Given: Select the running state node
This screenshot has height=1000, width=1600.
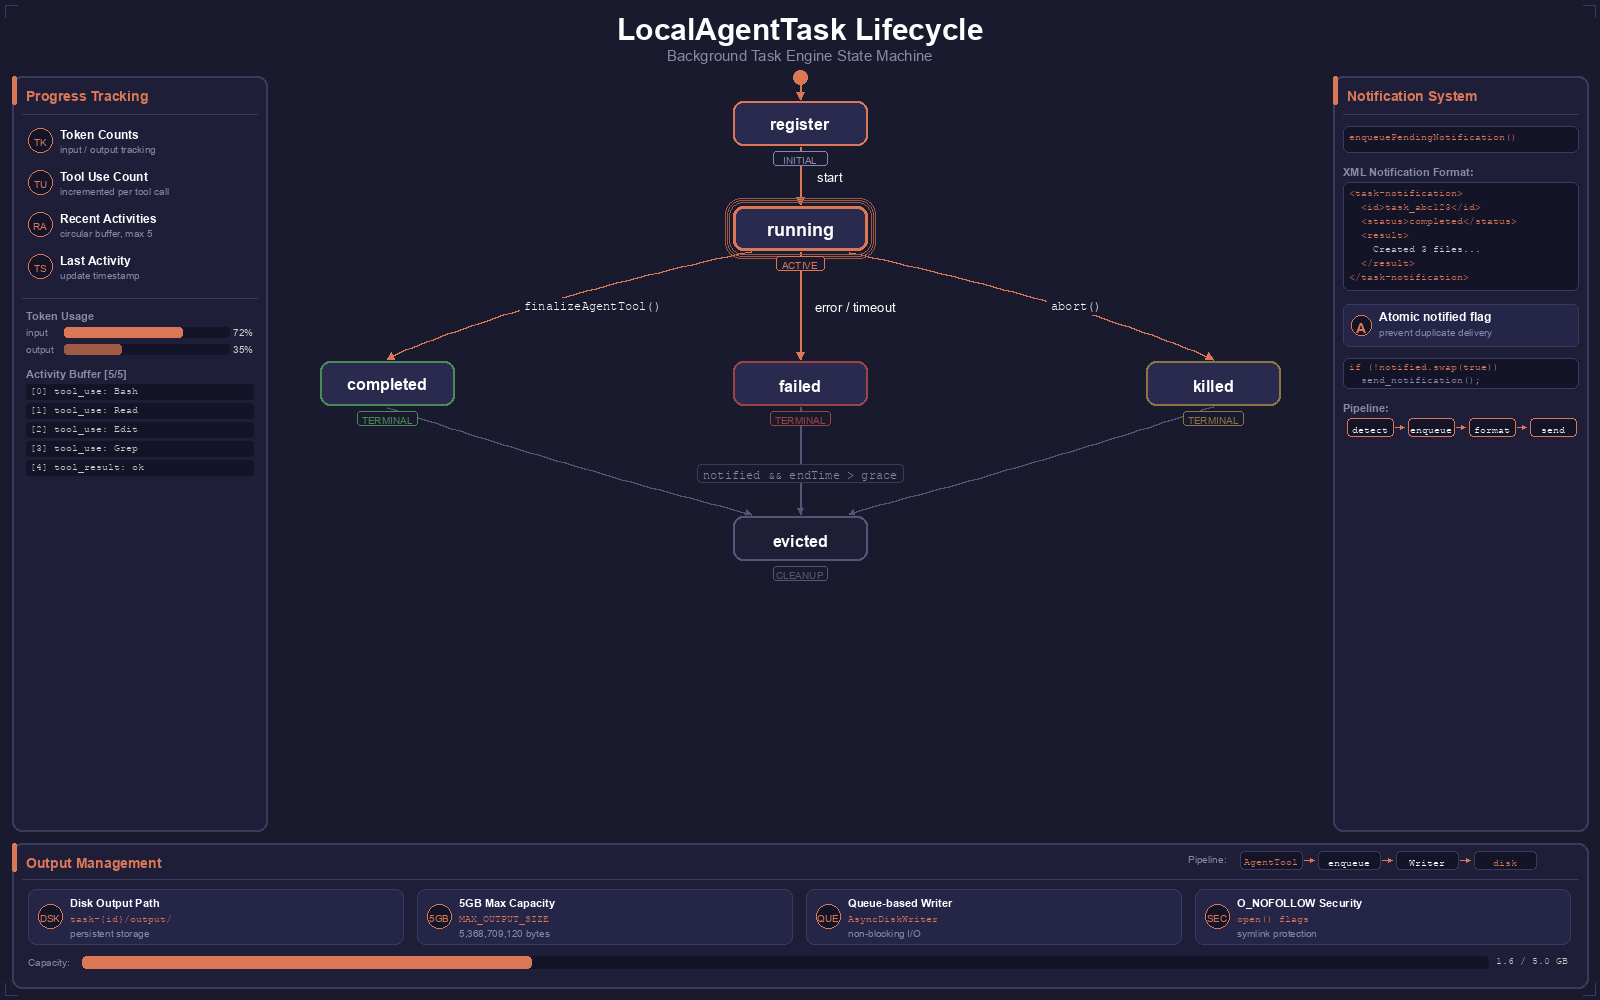Looking at the screenshot, I should (x=800, y=230).
